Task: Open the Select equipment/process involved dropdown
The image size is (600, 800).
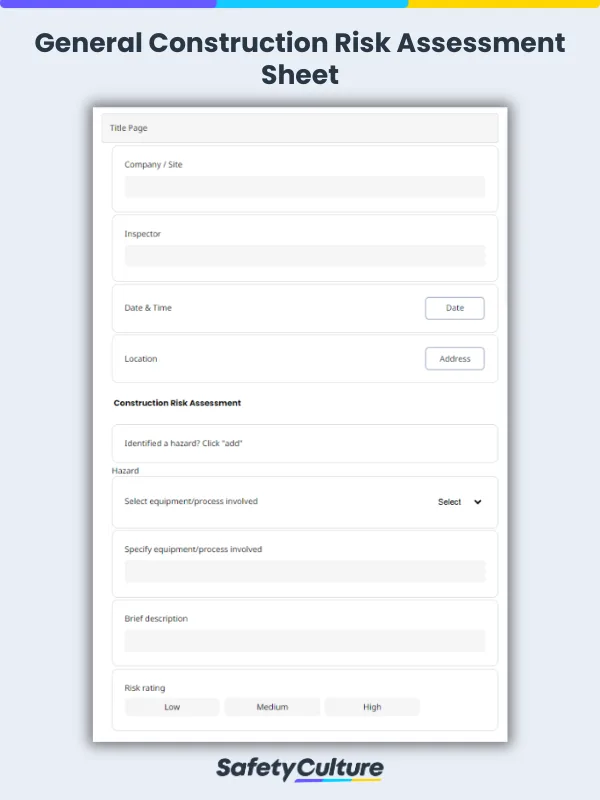Action: coord(450,502)
